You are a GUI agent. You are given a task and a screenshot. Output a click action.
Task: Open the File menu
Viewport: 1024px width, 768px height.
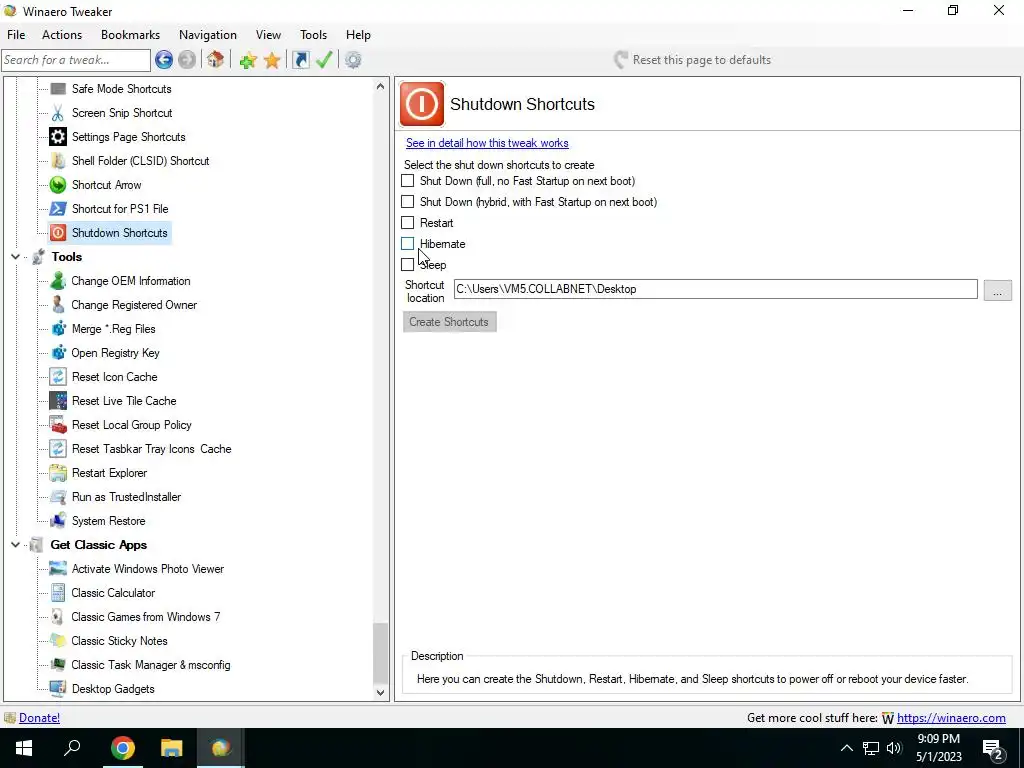coord(16,35)
